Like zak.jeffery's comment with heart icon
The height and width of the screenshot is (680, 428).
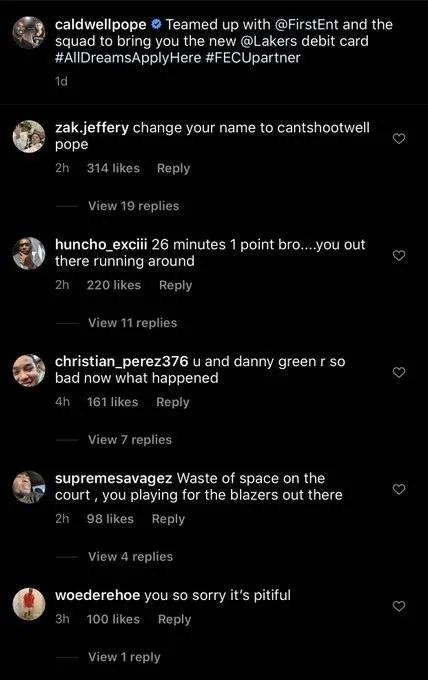[x=399, y=139]
